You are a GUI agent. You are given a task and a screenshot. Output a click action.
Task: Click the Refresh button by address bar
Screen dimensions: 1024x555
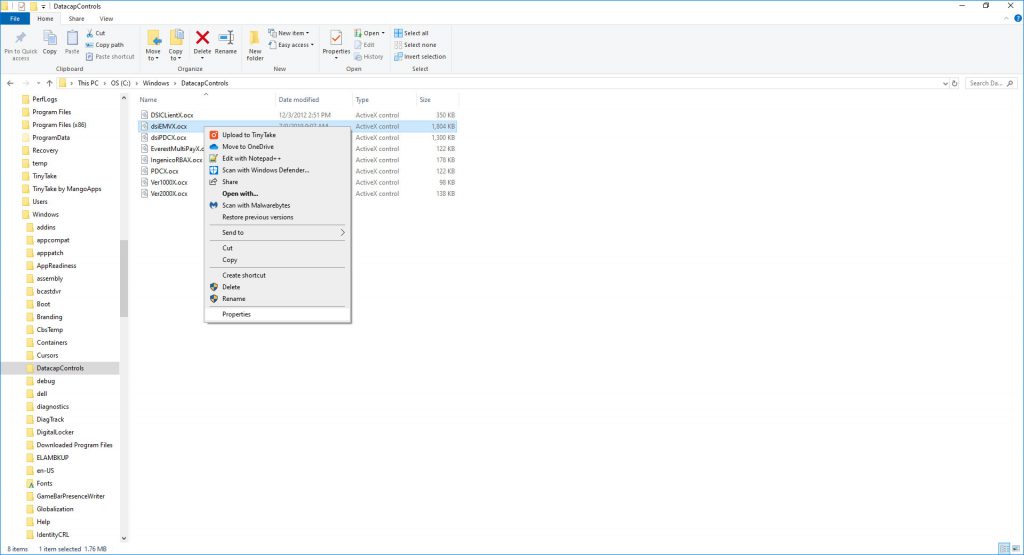pos(954,84)
